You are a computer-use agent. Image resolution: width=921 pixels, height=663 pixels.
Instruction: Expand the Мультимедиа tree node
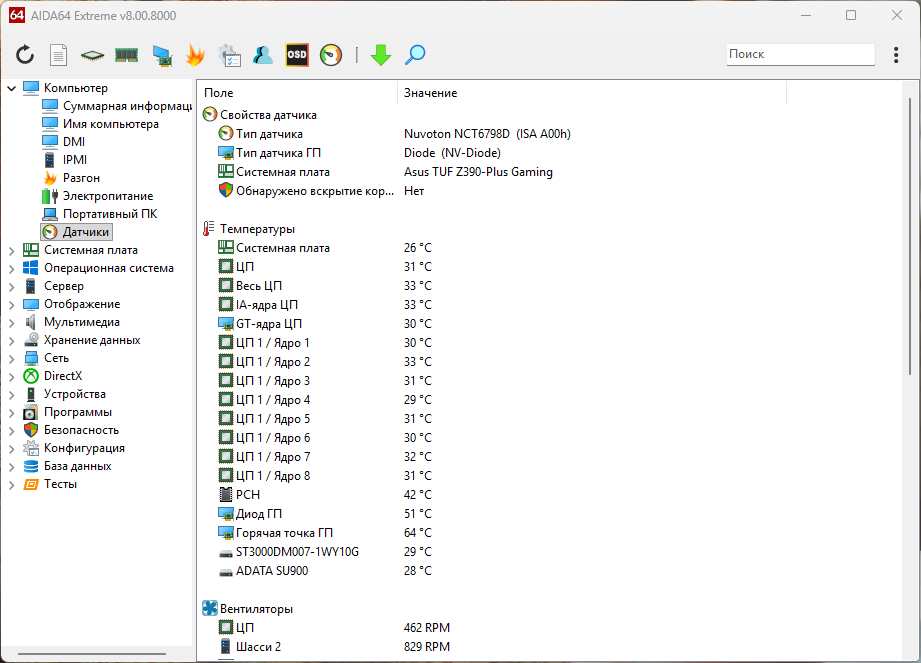(x=11, y=323)
